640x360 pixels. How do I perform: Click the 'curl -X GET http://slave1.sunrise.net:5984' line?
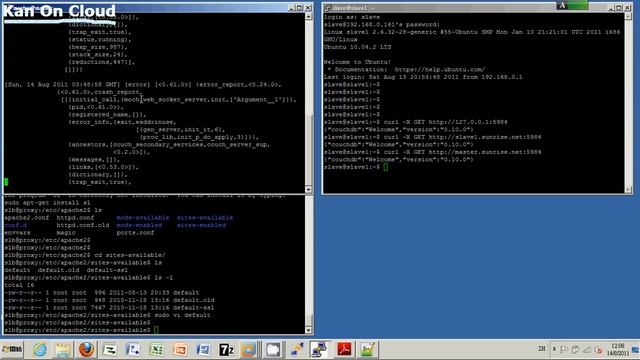point(432,137)
